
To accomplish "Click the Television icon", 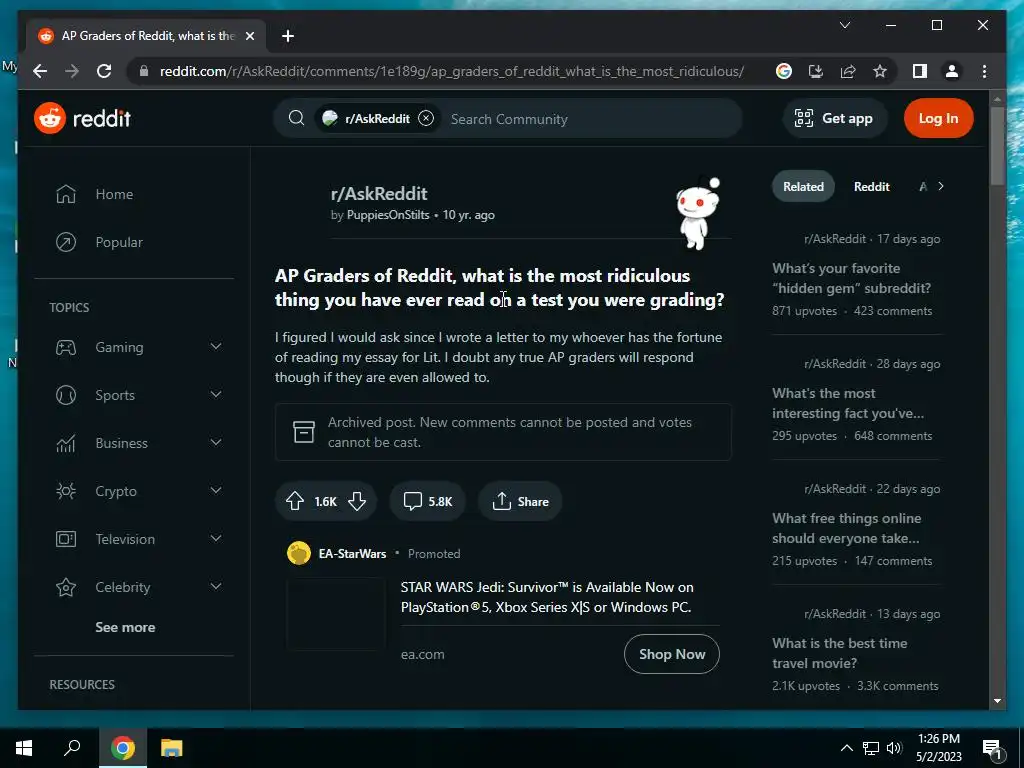I will click(x=66, y=539).
